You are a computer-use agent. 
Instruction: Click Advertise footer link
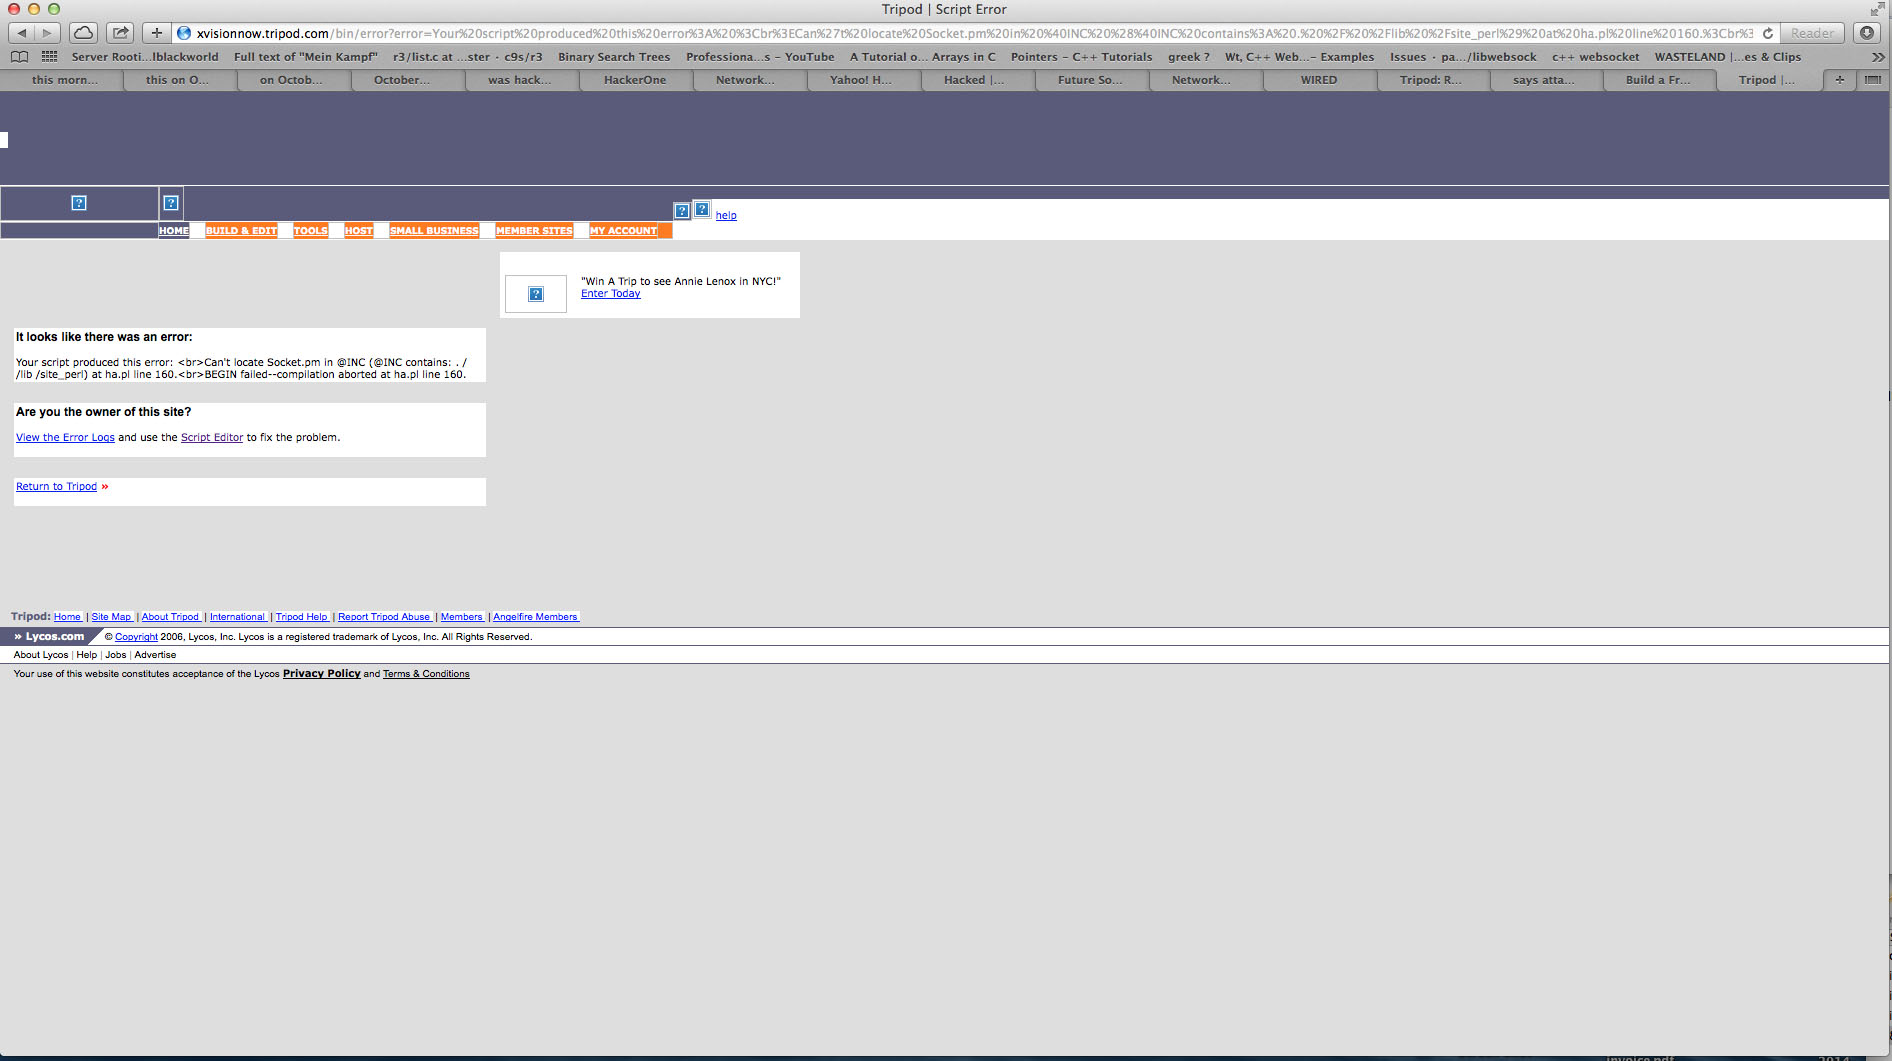(x=155, y=655)
